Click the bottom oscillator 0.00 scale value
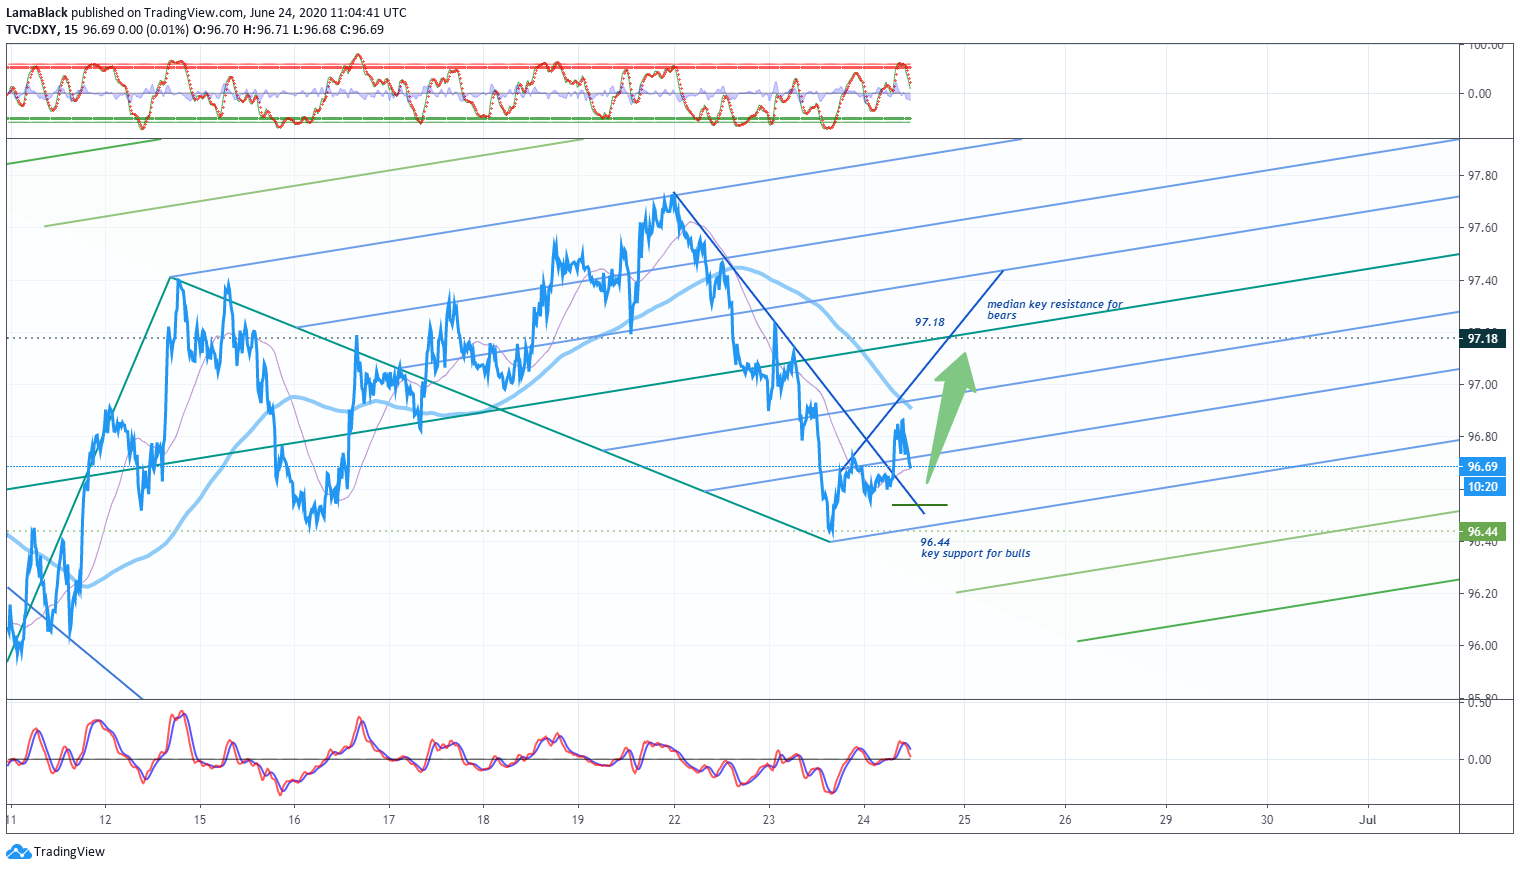This screenshot has height=870, width=1520. 1480,760
